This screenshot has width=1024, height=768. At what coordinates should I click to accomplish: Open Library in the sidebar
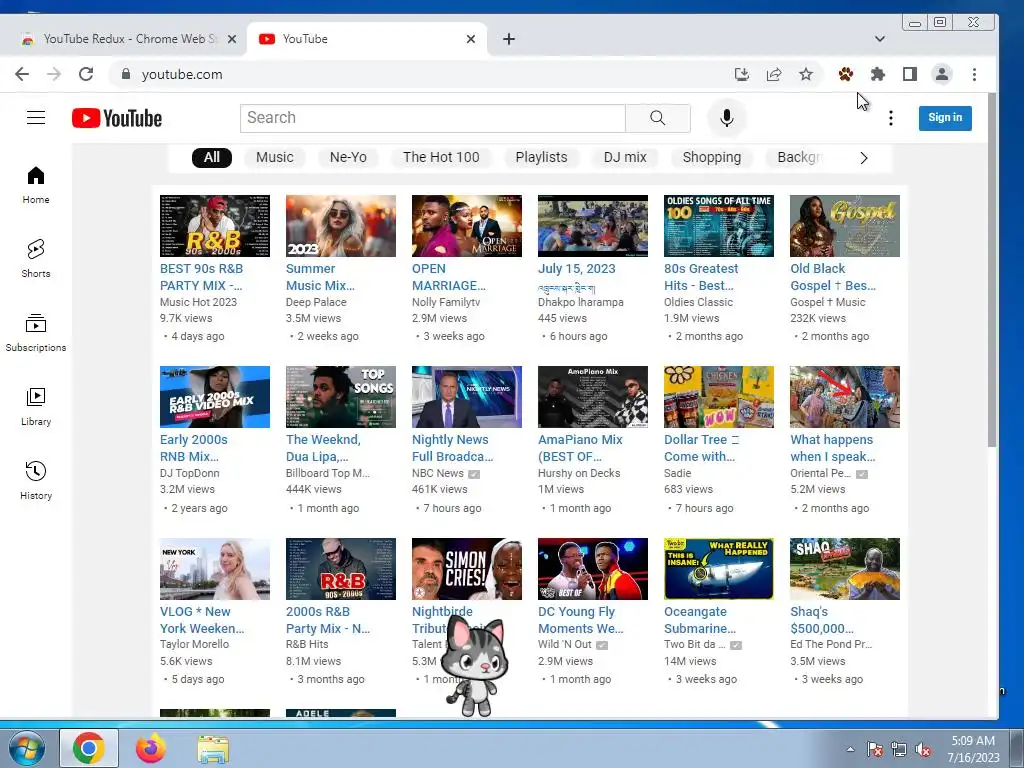tap(36, 408)
